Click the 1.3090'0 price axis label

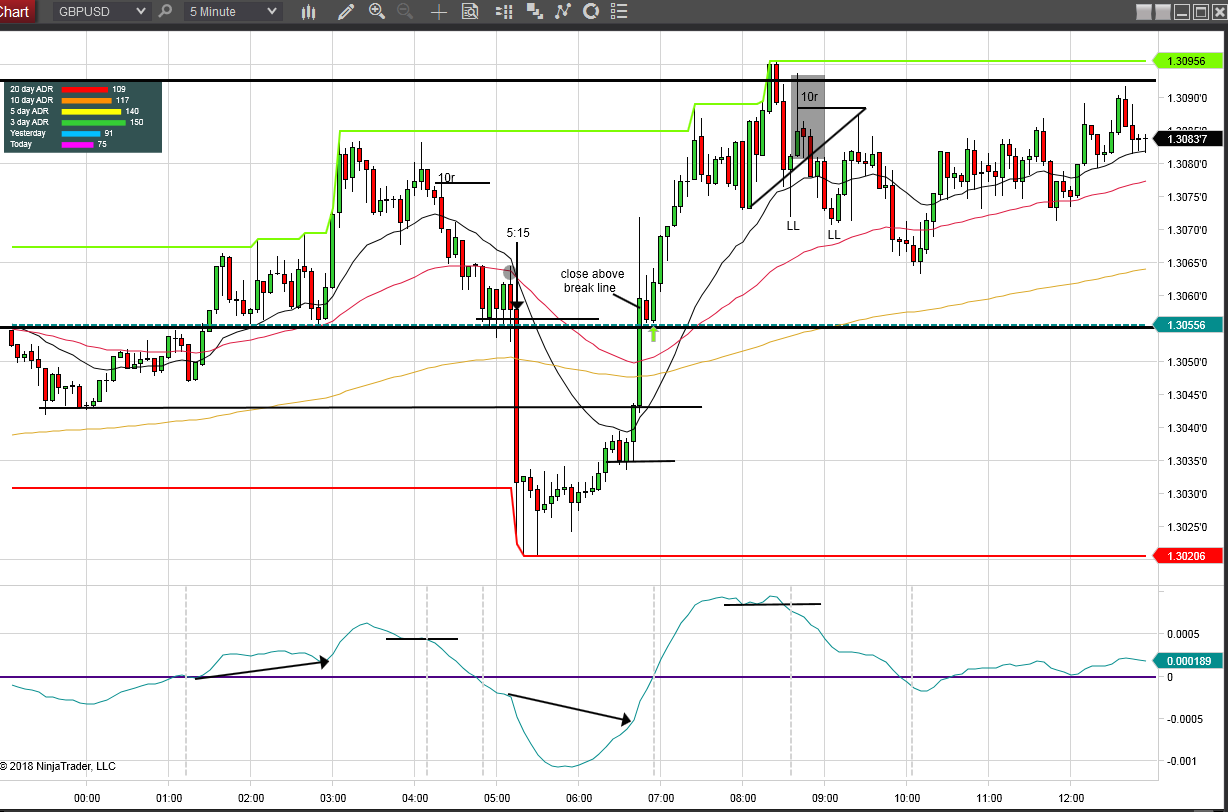(1186, 98)
